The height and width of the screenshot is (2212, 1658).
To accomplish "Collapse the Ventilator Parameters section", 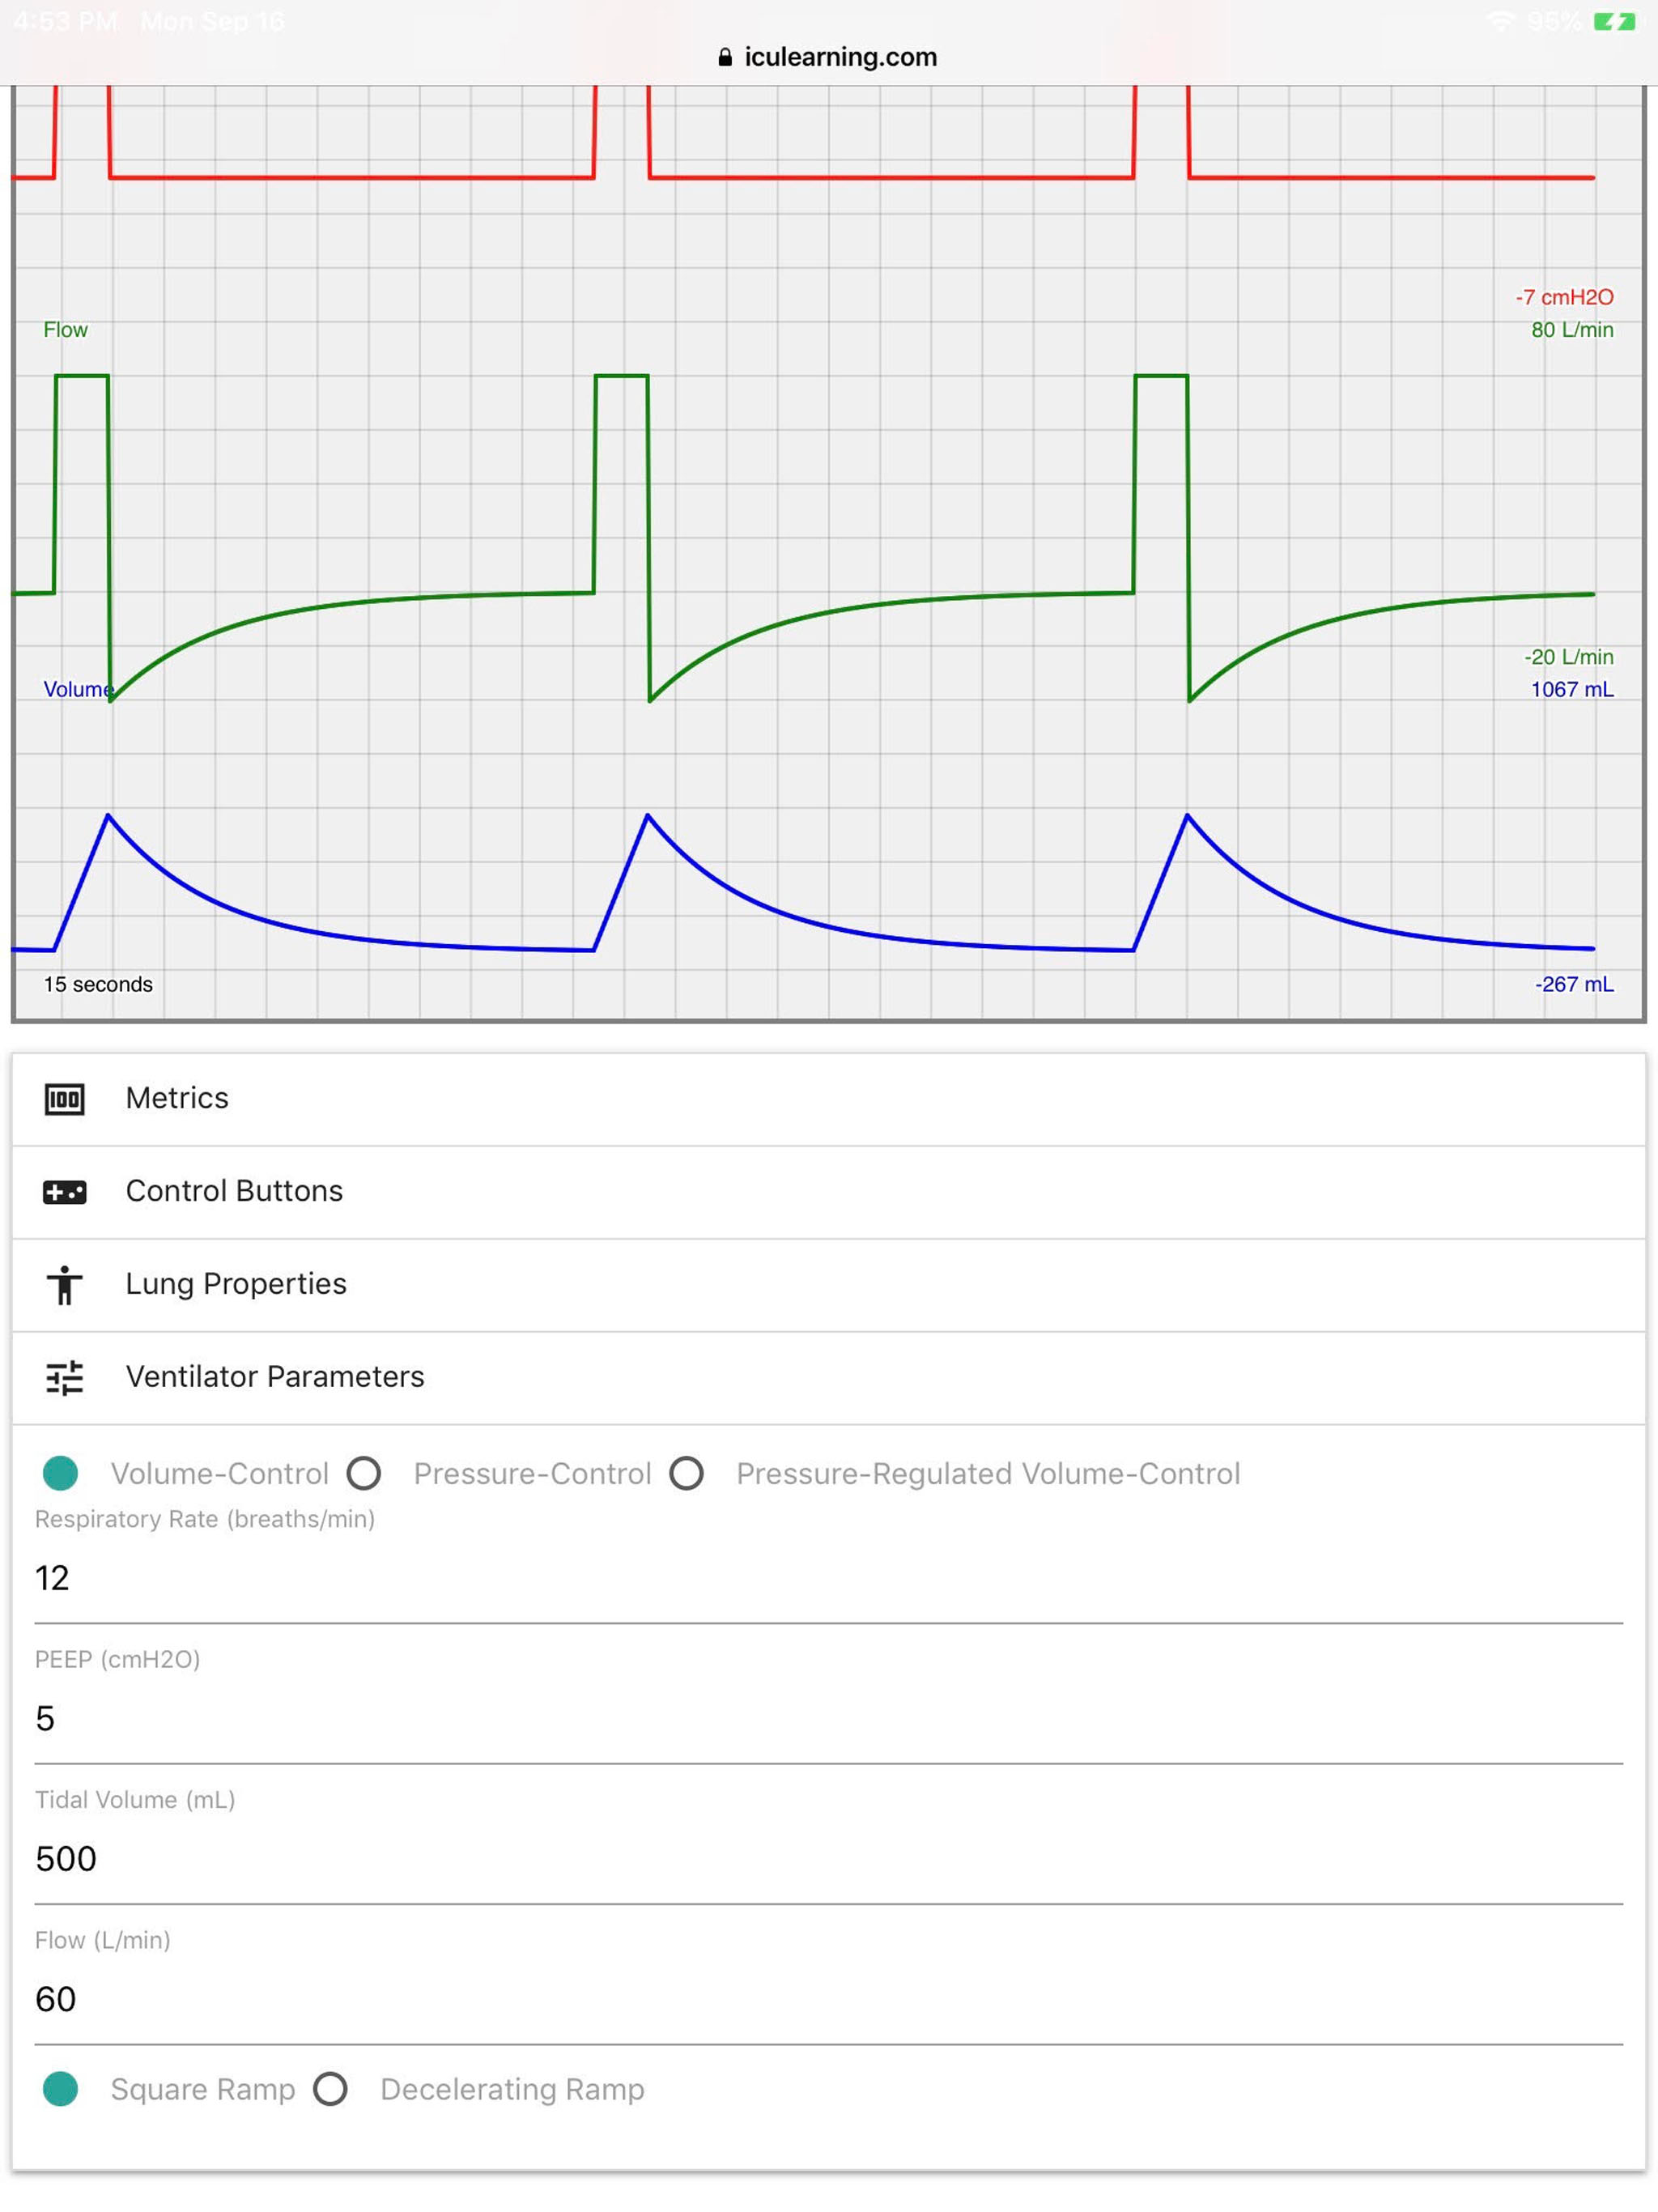I will (x=275, y=1377).
